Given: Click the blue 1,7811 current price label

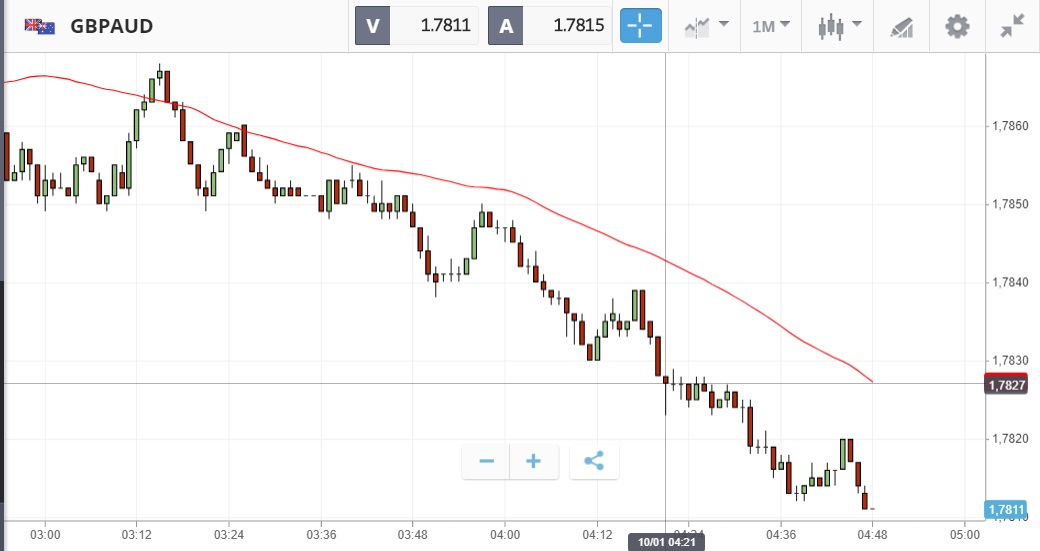Looking at the screenshot, I should point(1006,510).
